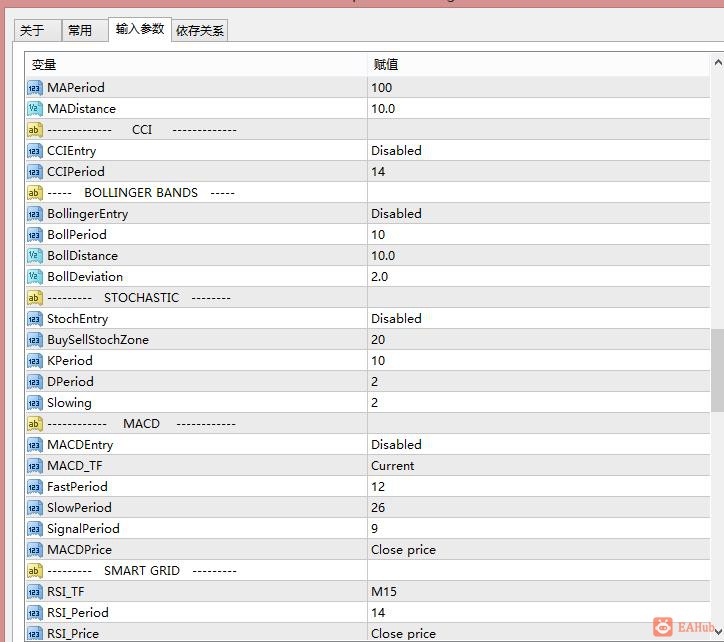Image resolution: width=724 pixels, height=642 pixels.
Task: Select the Slowing variable name
Action: click(69, 403)
